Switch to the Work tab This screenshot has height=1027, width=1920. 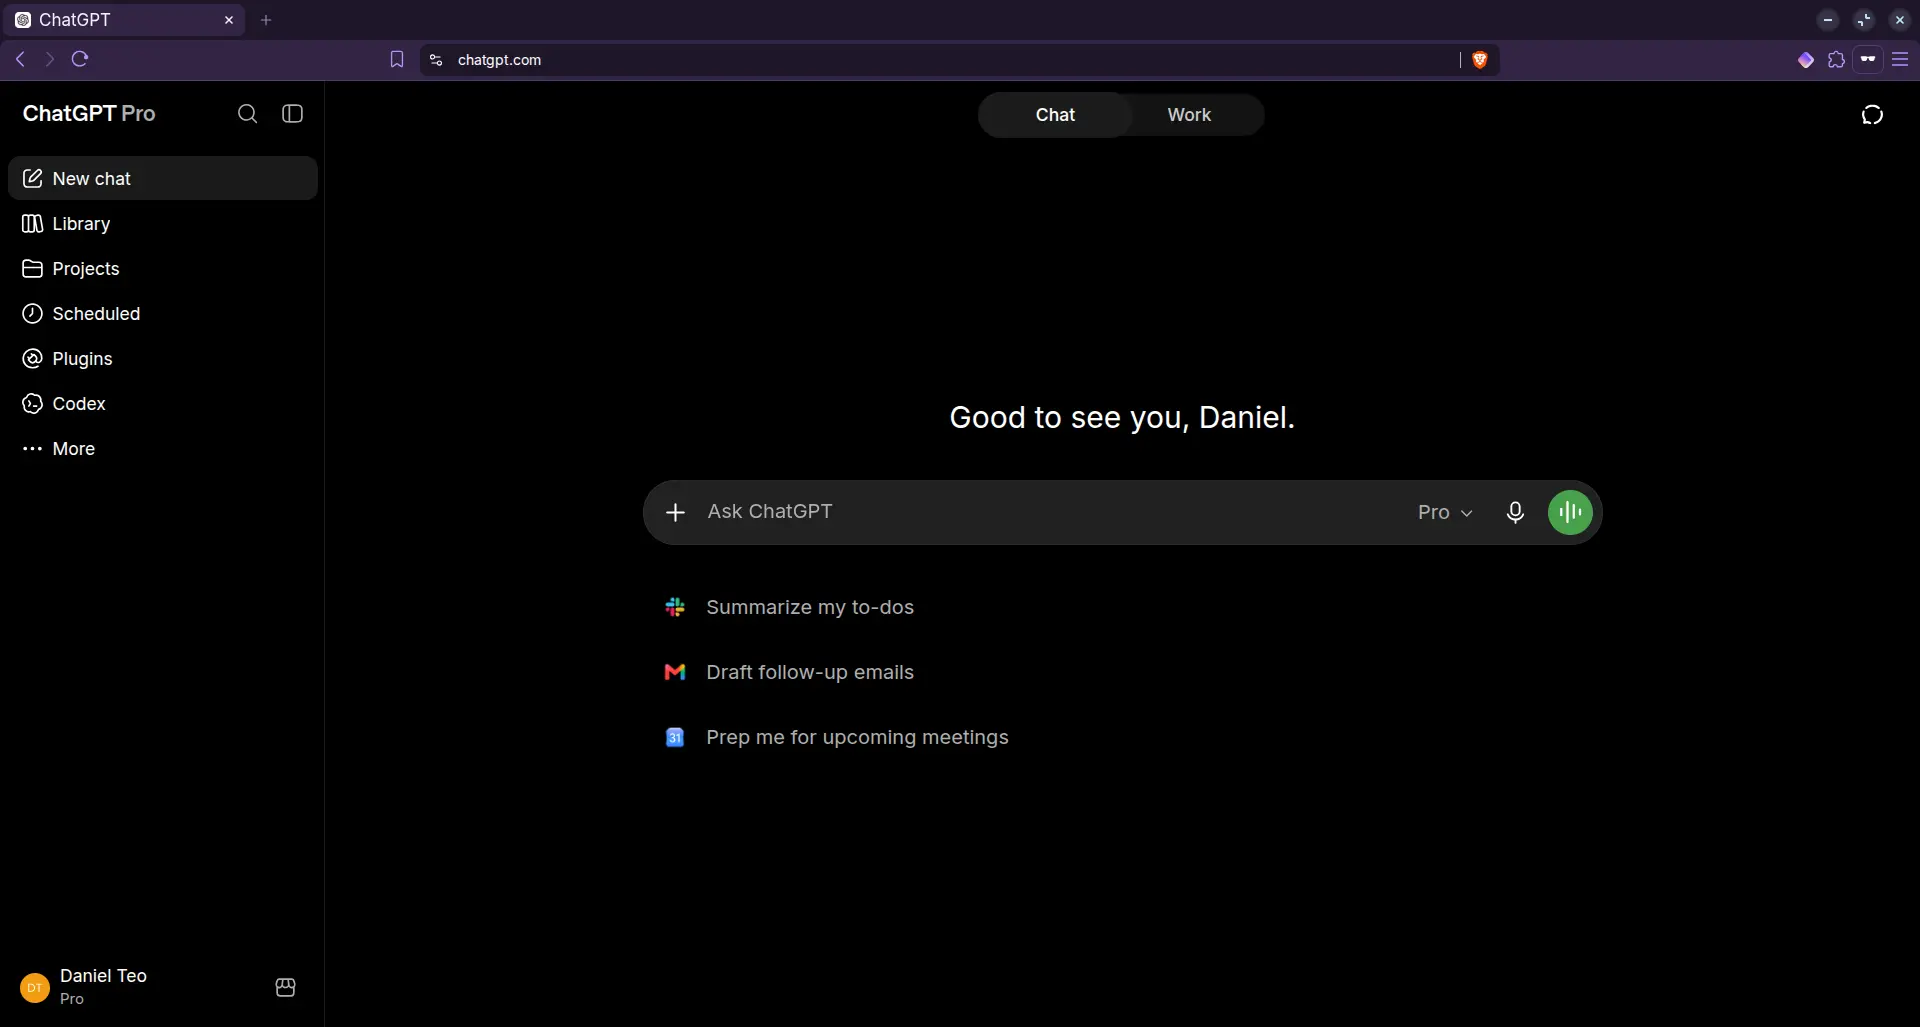coord(1189,115)
